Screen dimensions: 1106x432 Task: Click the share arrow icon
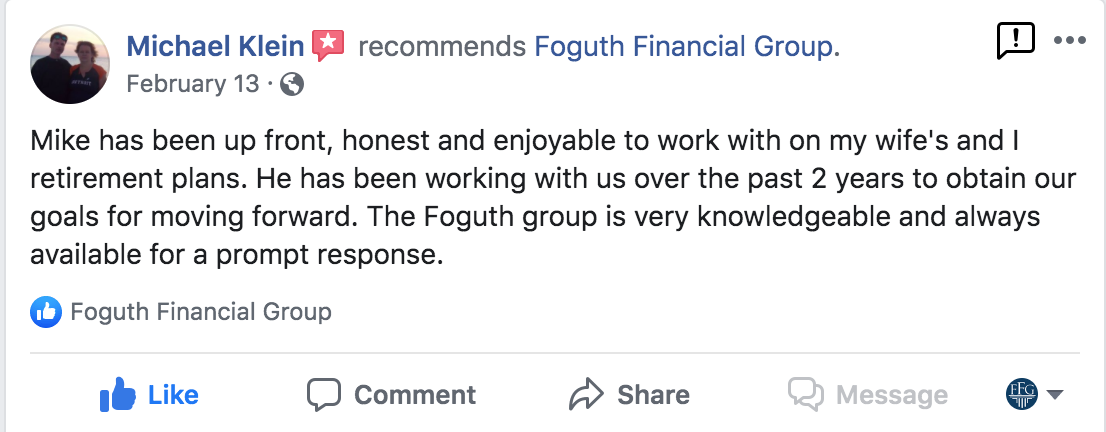(586, 394)
